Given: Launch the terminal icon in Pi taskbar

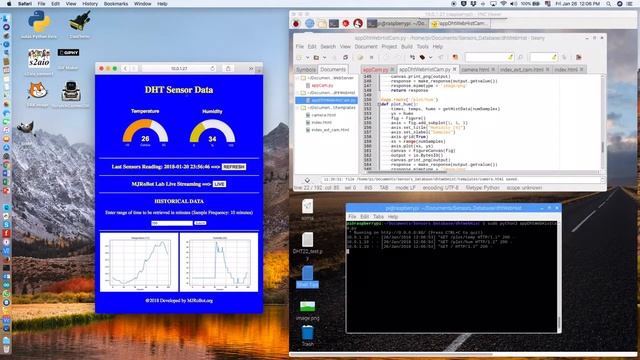Looking at the screenshot, I should (334, 24).
